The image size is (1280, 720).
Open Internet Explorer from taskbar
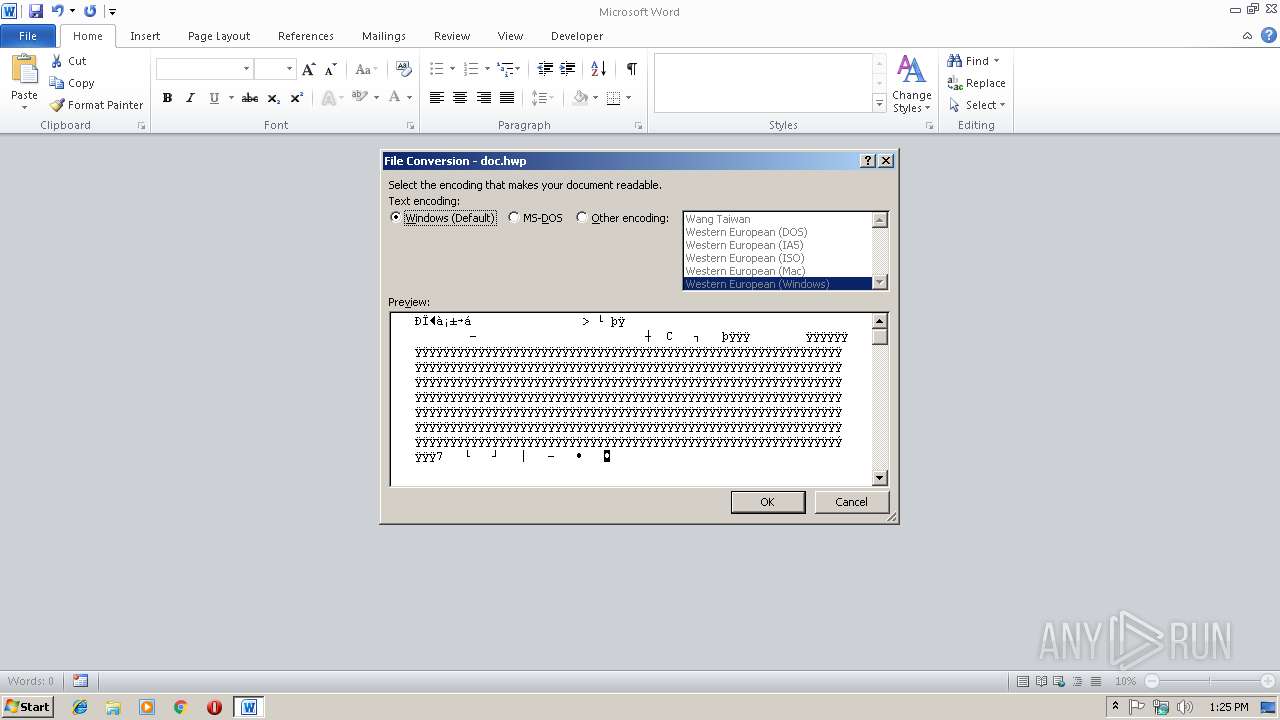(80, 707)
